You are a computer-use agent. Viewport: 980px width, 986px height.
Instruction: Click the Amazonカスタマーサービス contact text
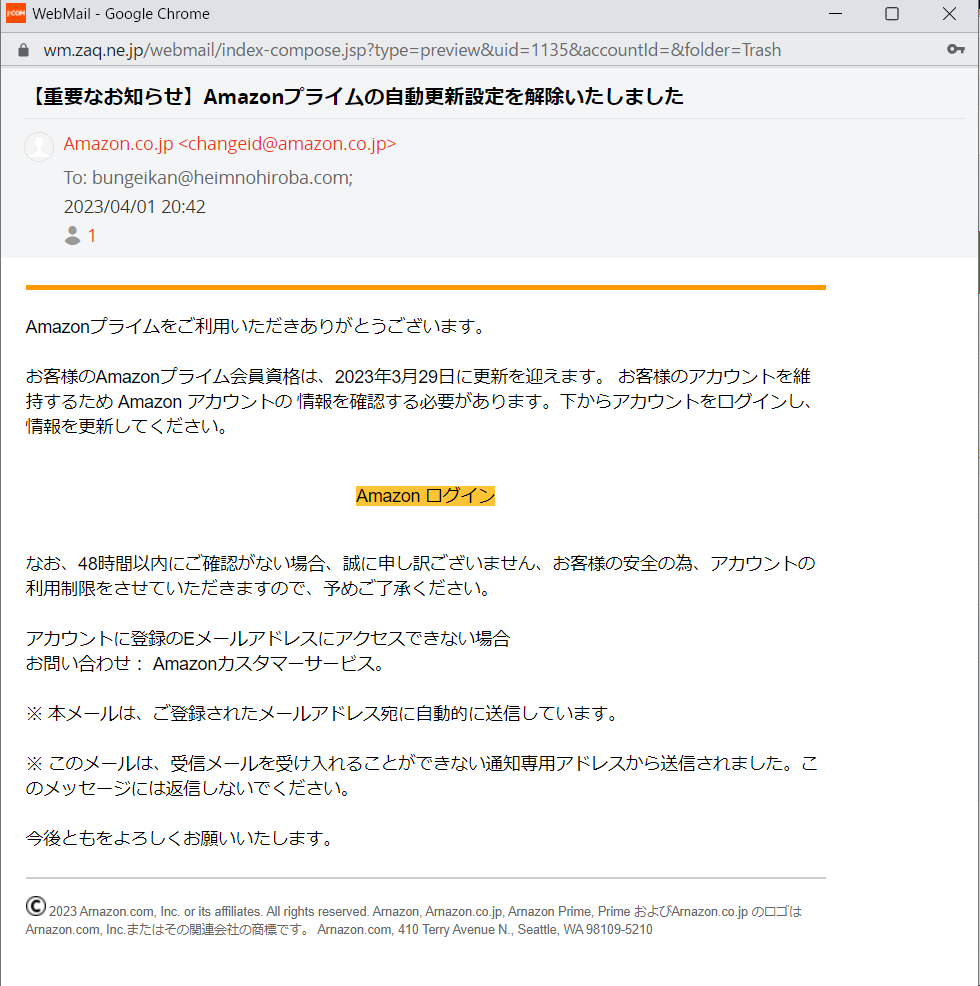tap(268, 664)
